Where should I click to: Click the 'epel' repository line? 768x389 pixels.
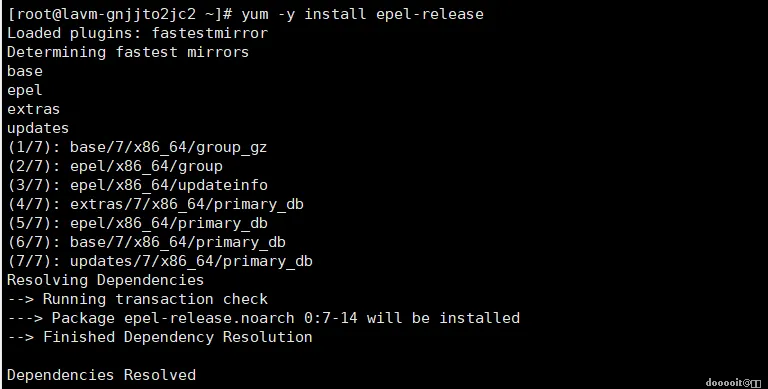[x=24, y=90]
